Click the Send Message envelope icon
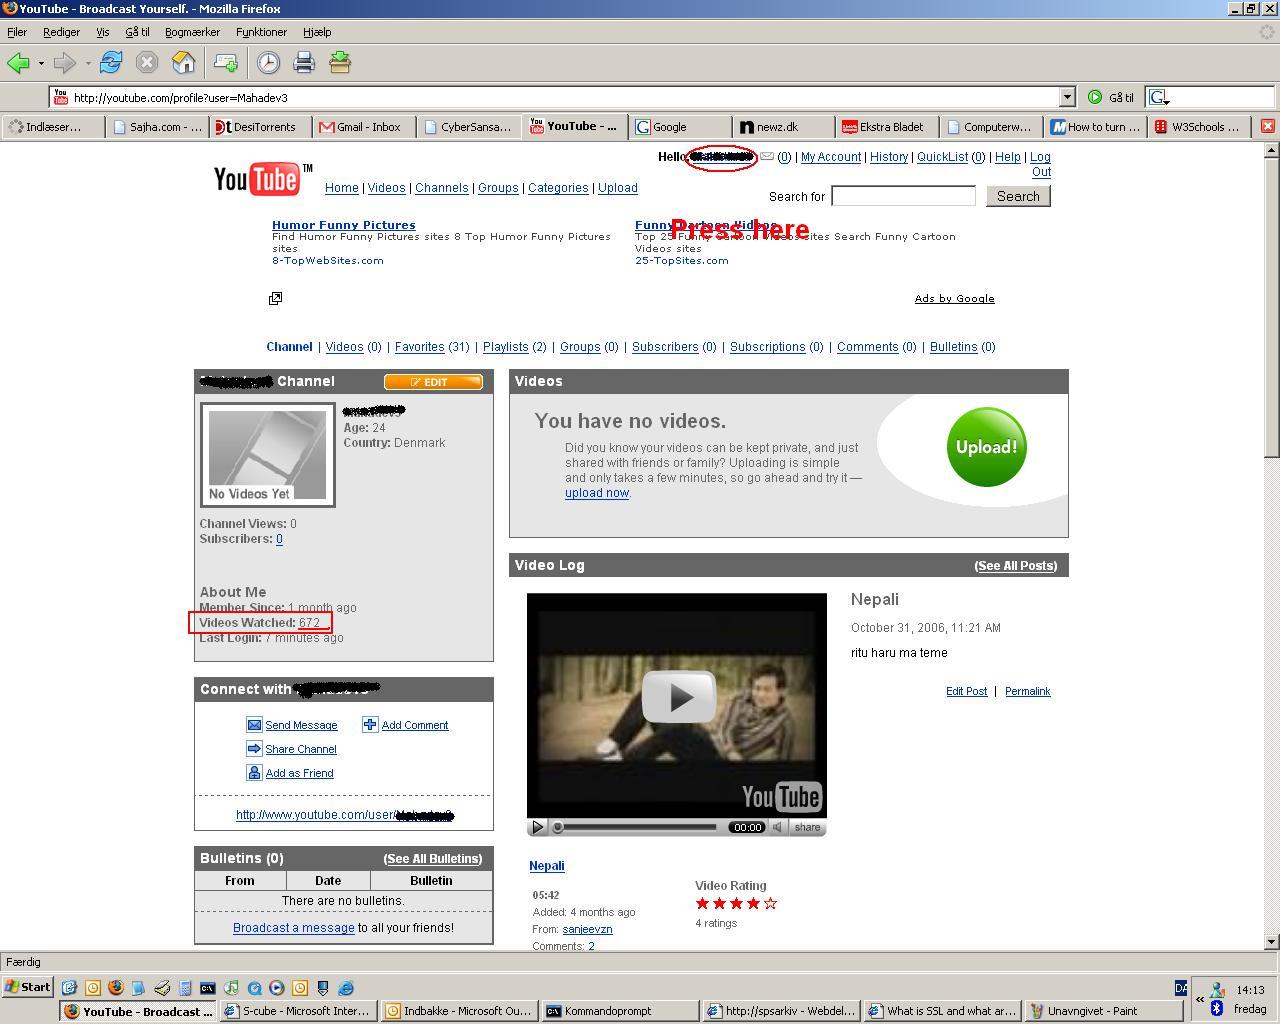1280x1024 pixels. [x=254, y=725]
